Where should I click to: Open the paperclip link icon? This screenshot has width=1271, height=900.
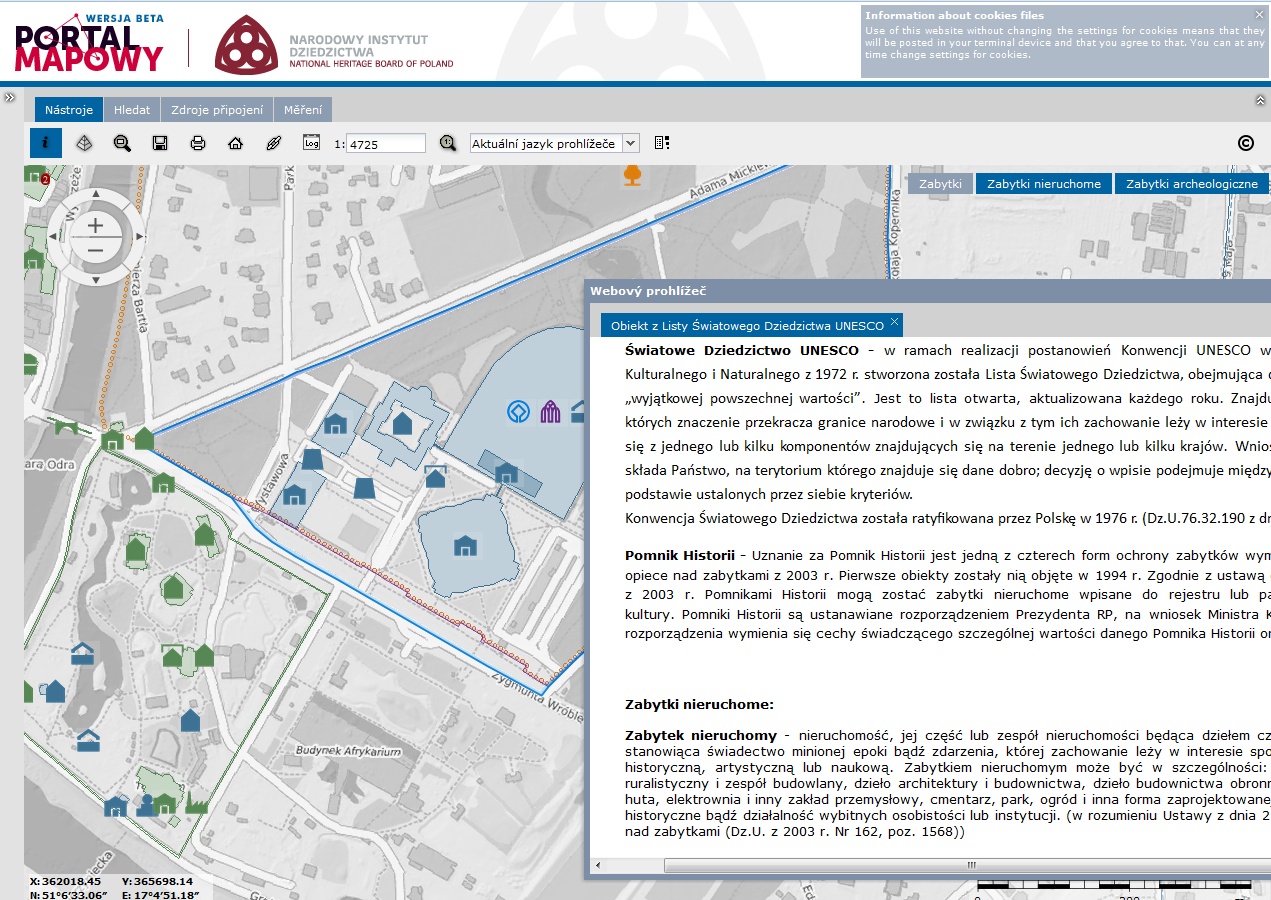tap(274, 143)
